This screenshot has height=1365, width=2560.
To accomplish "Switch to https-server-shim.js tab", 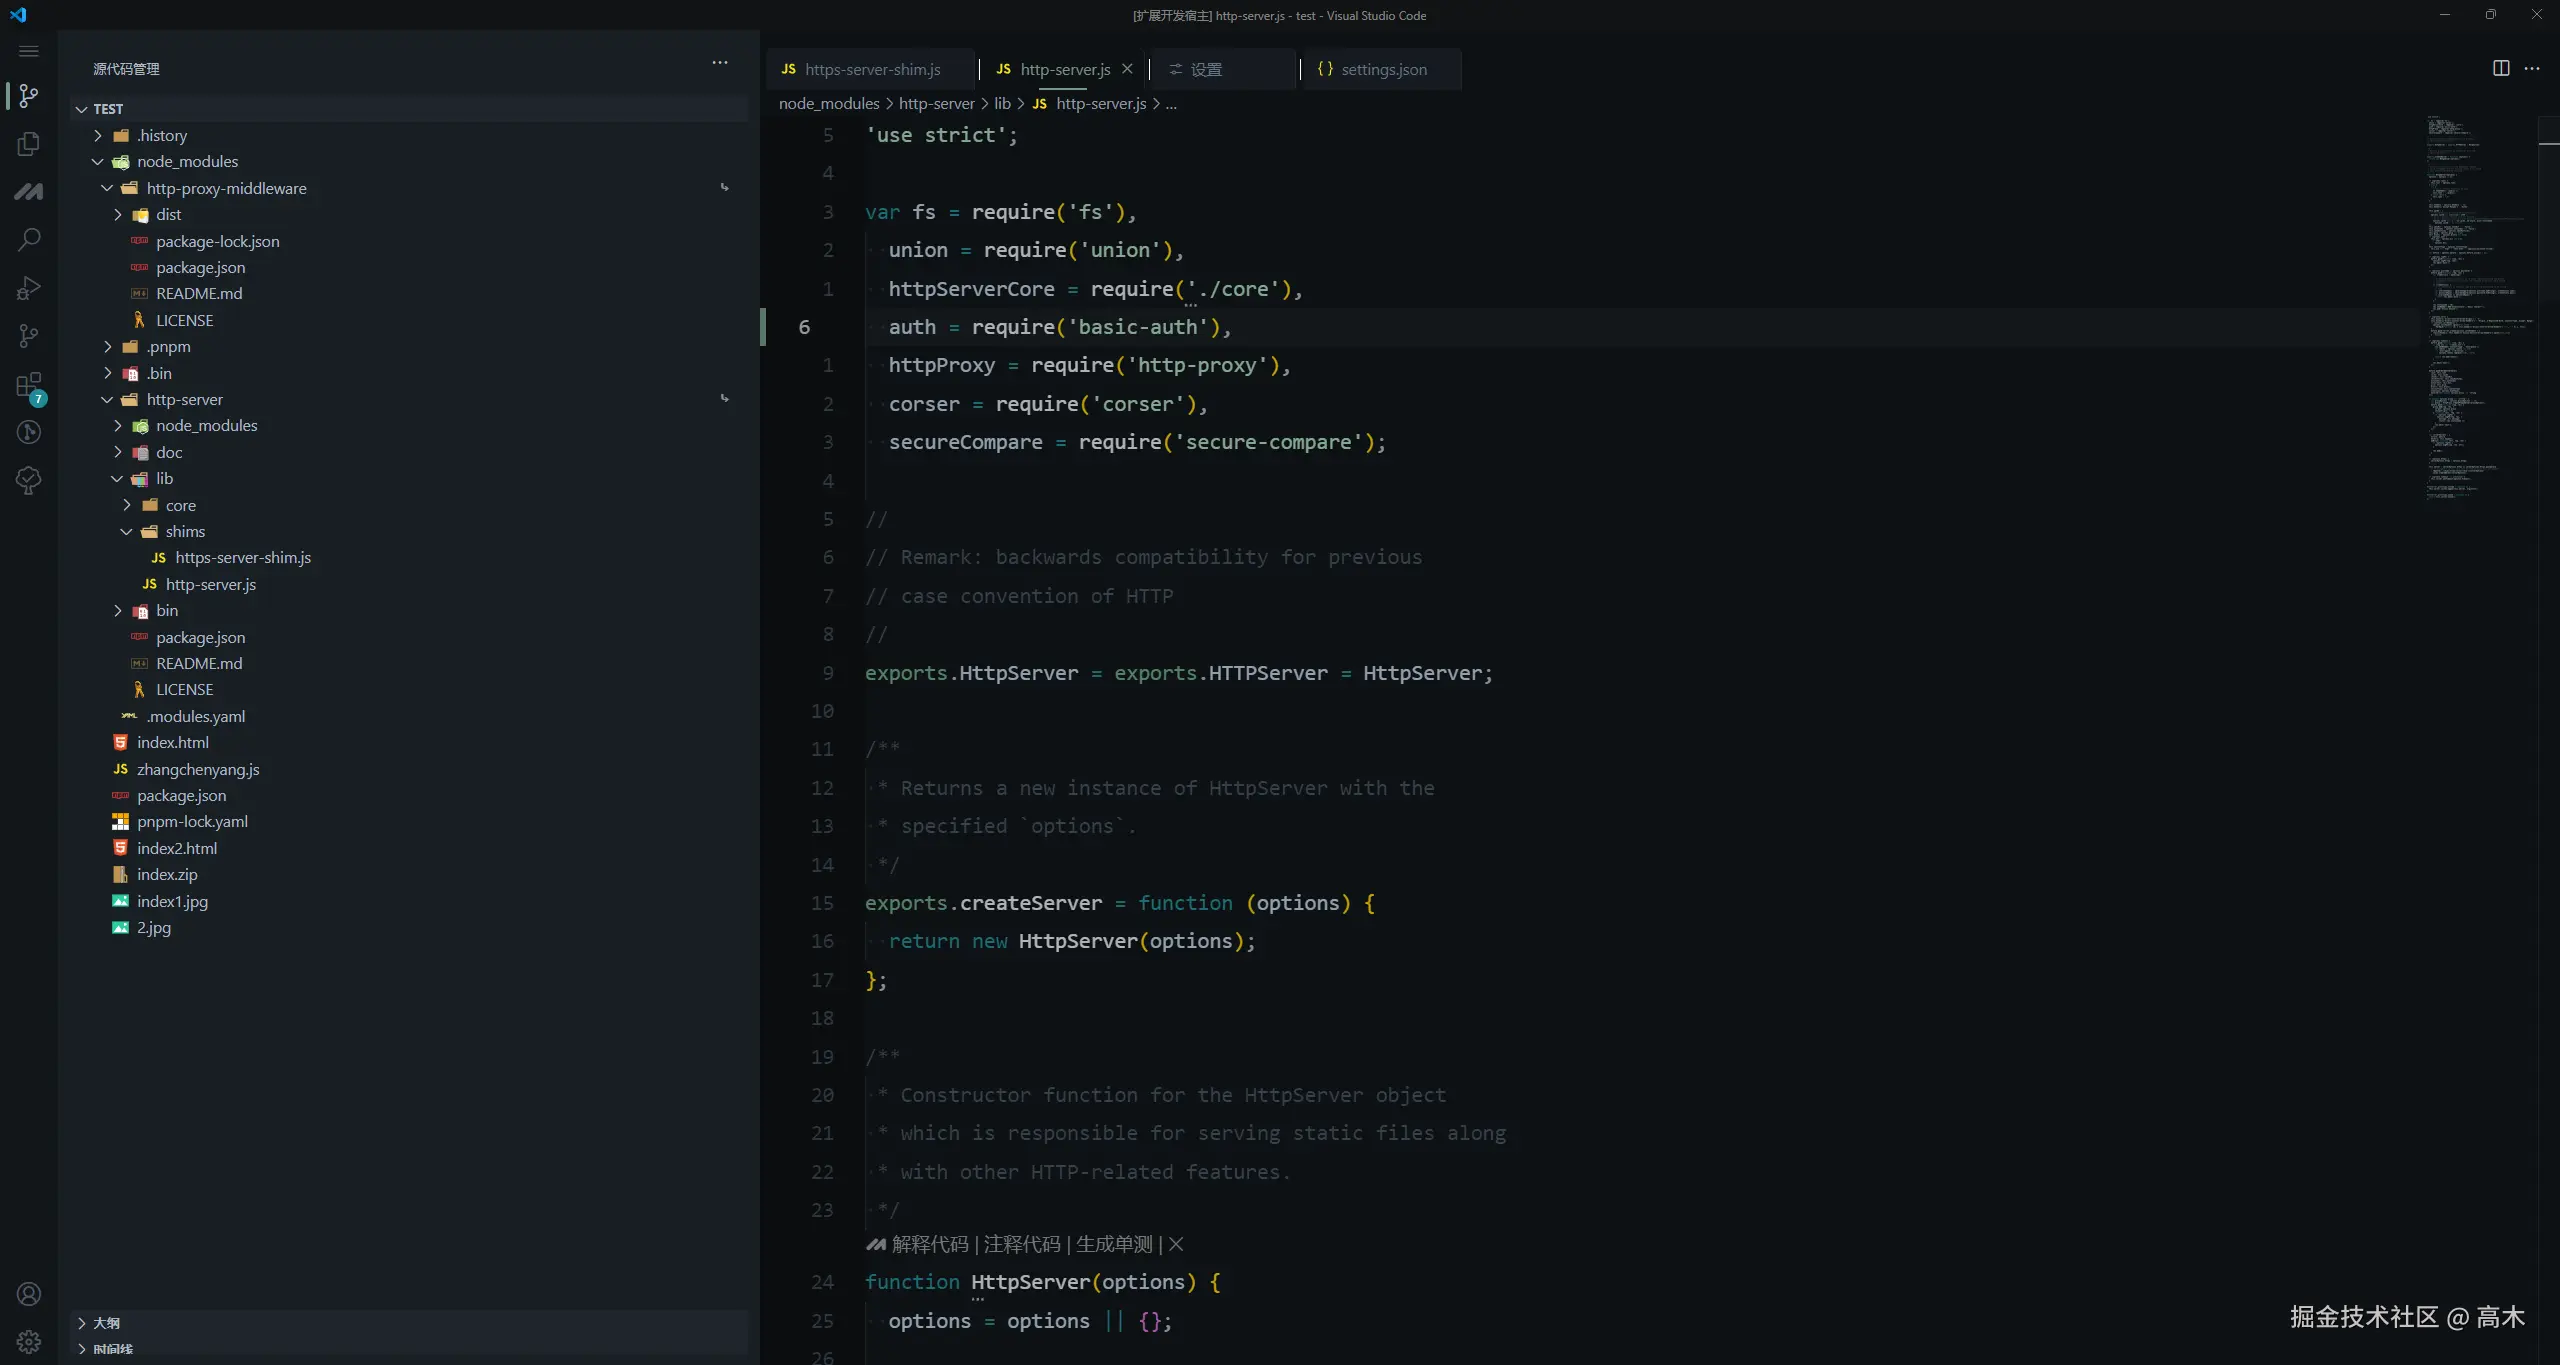I will 871,69.
